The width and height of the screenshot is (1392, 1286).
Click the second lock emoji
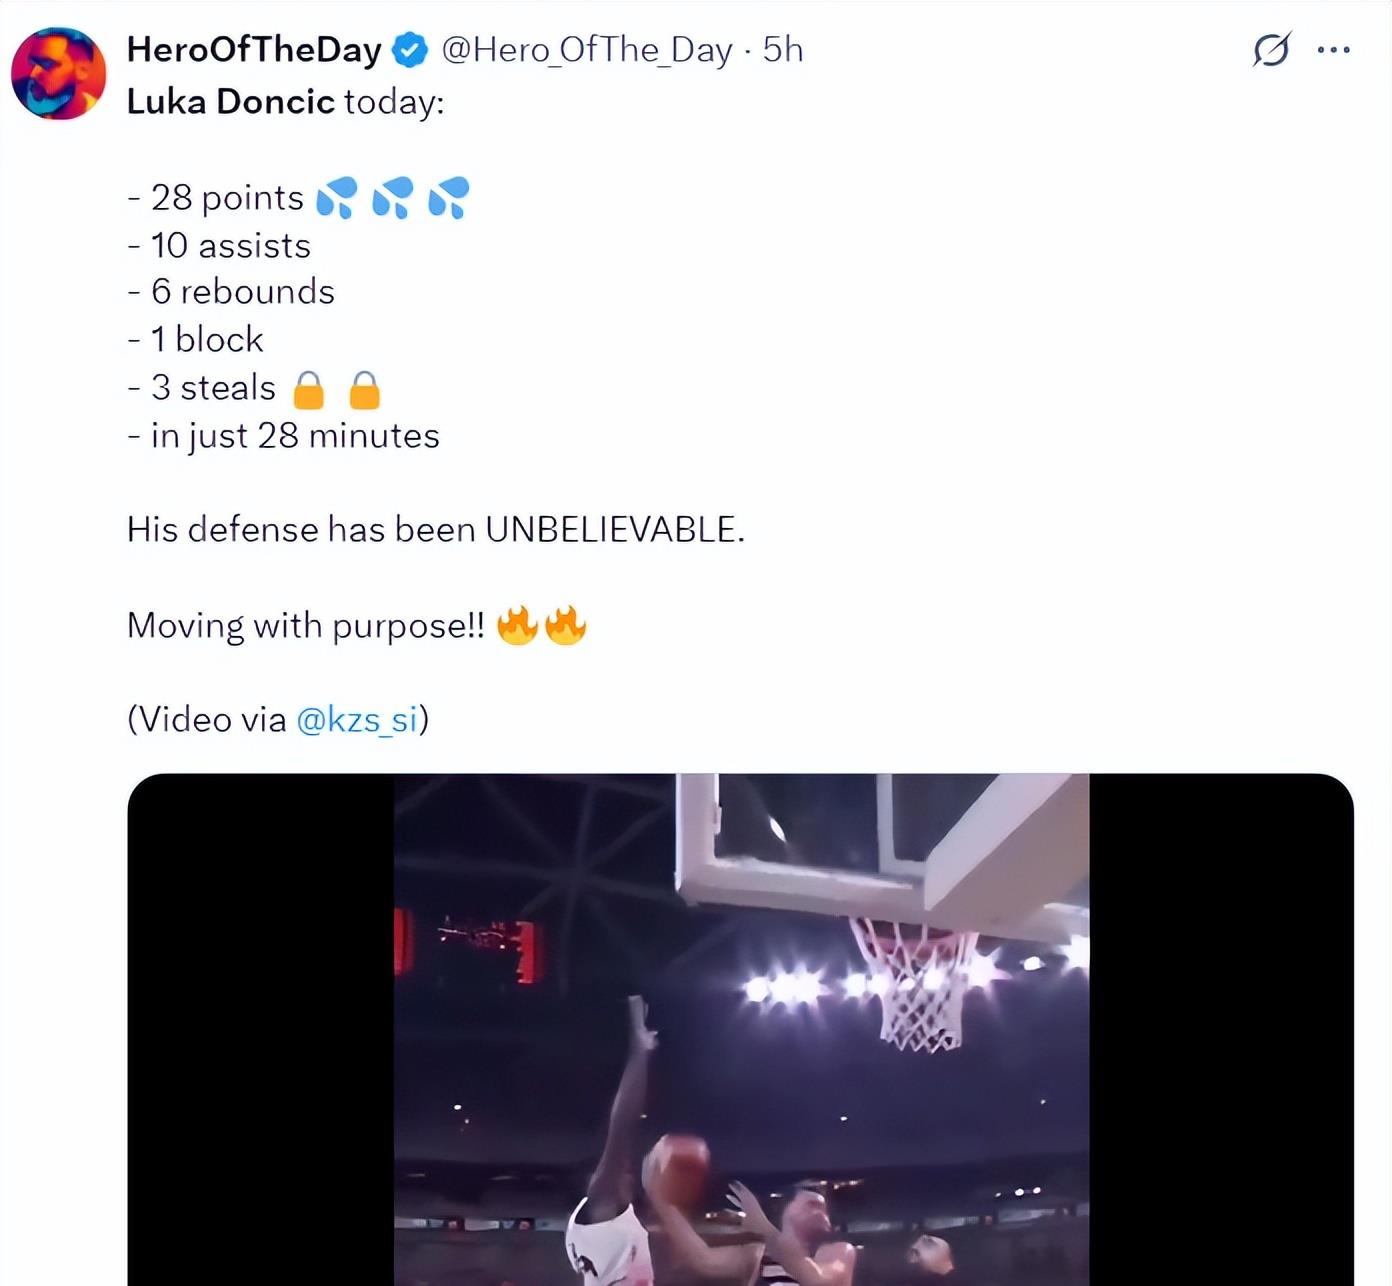(x=365, y=390)
